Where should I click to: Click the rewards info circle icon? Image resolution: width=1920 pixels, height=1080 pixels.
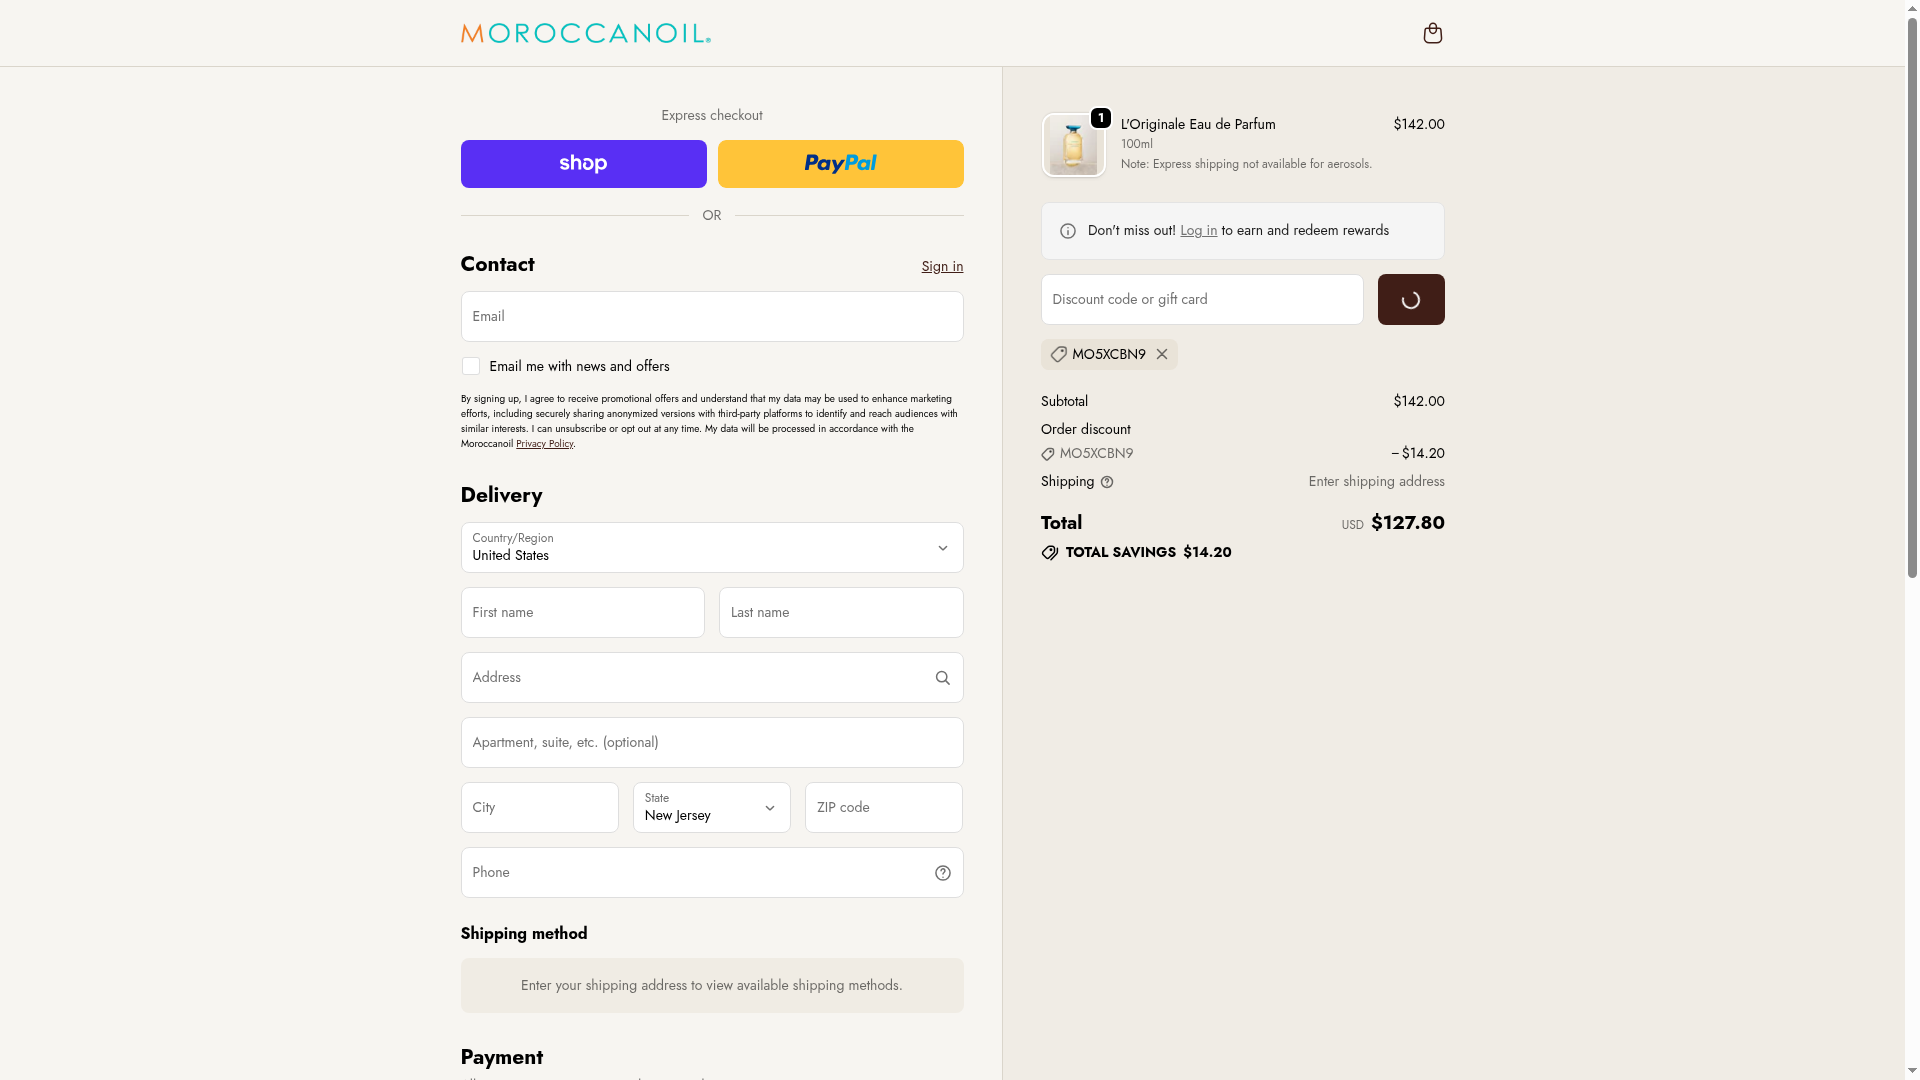1068,231
